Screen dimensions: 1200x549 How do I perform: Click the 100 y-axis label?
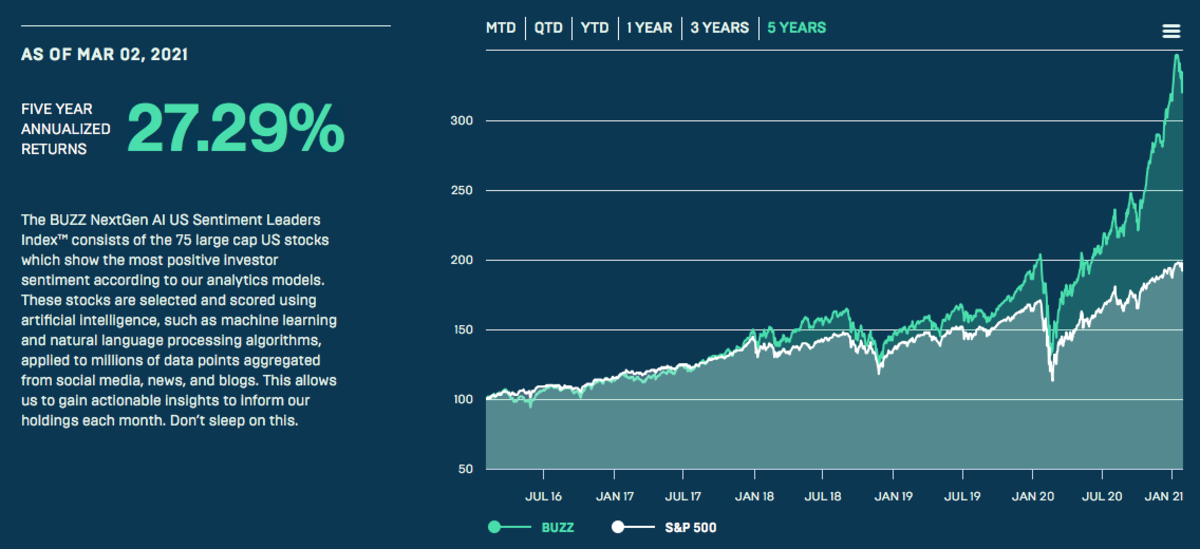461,400
